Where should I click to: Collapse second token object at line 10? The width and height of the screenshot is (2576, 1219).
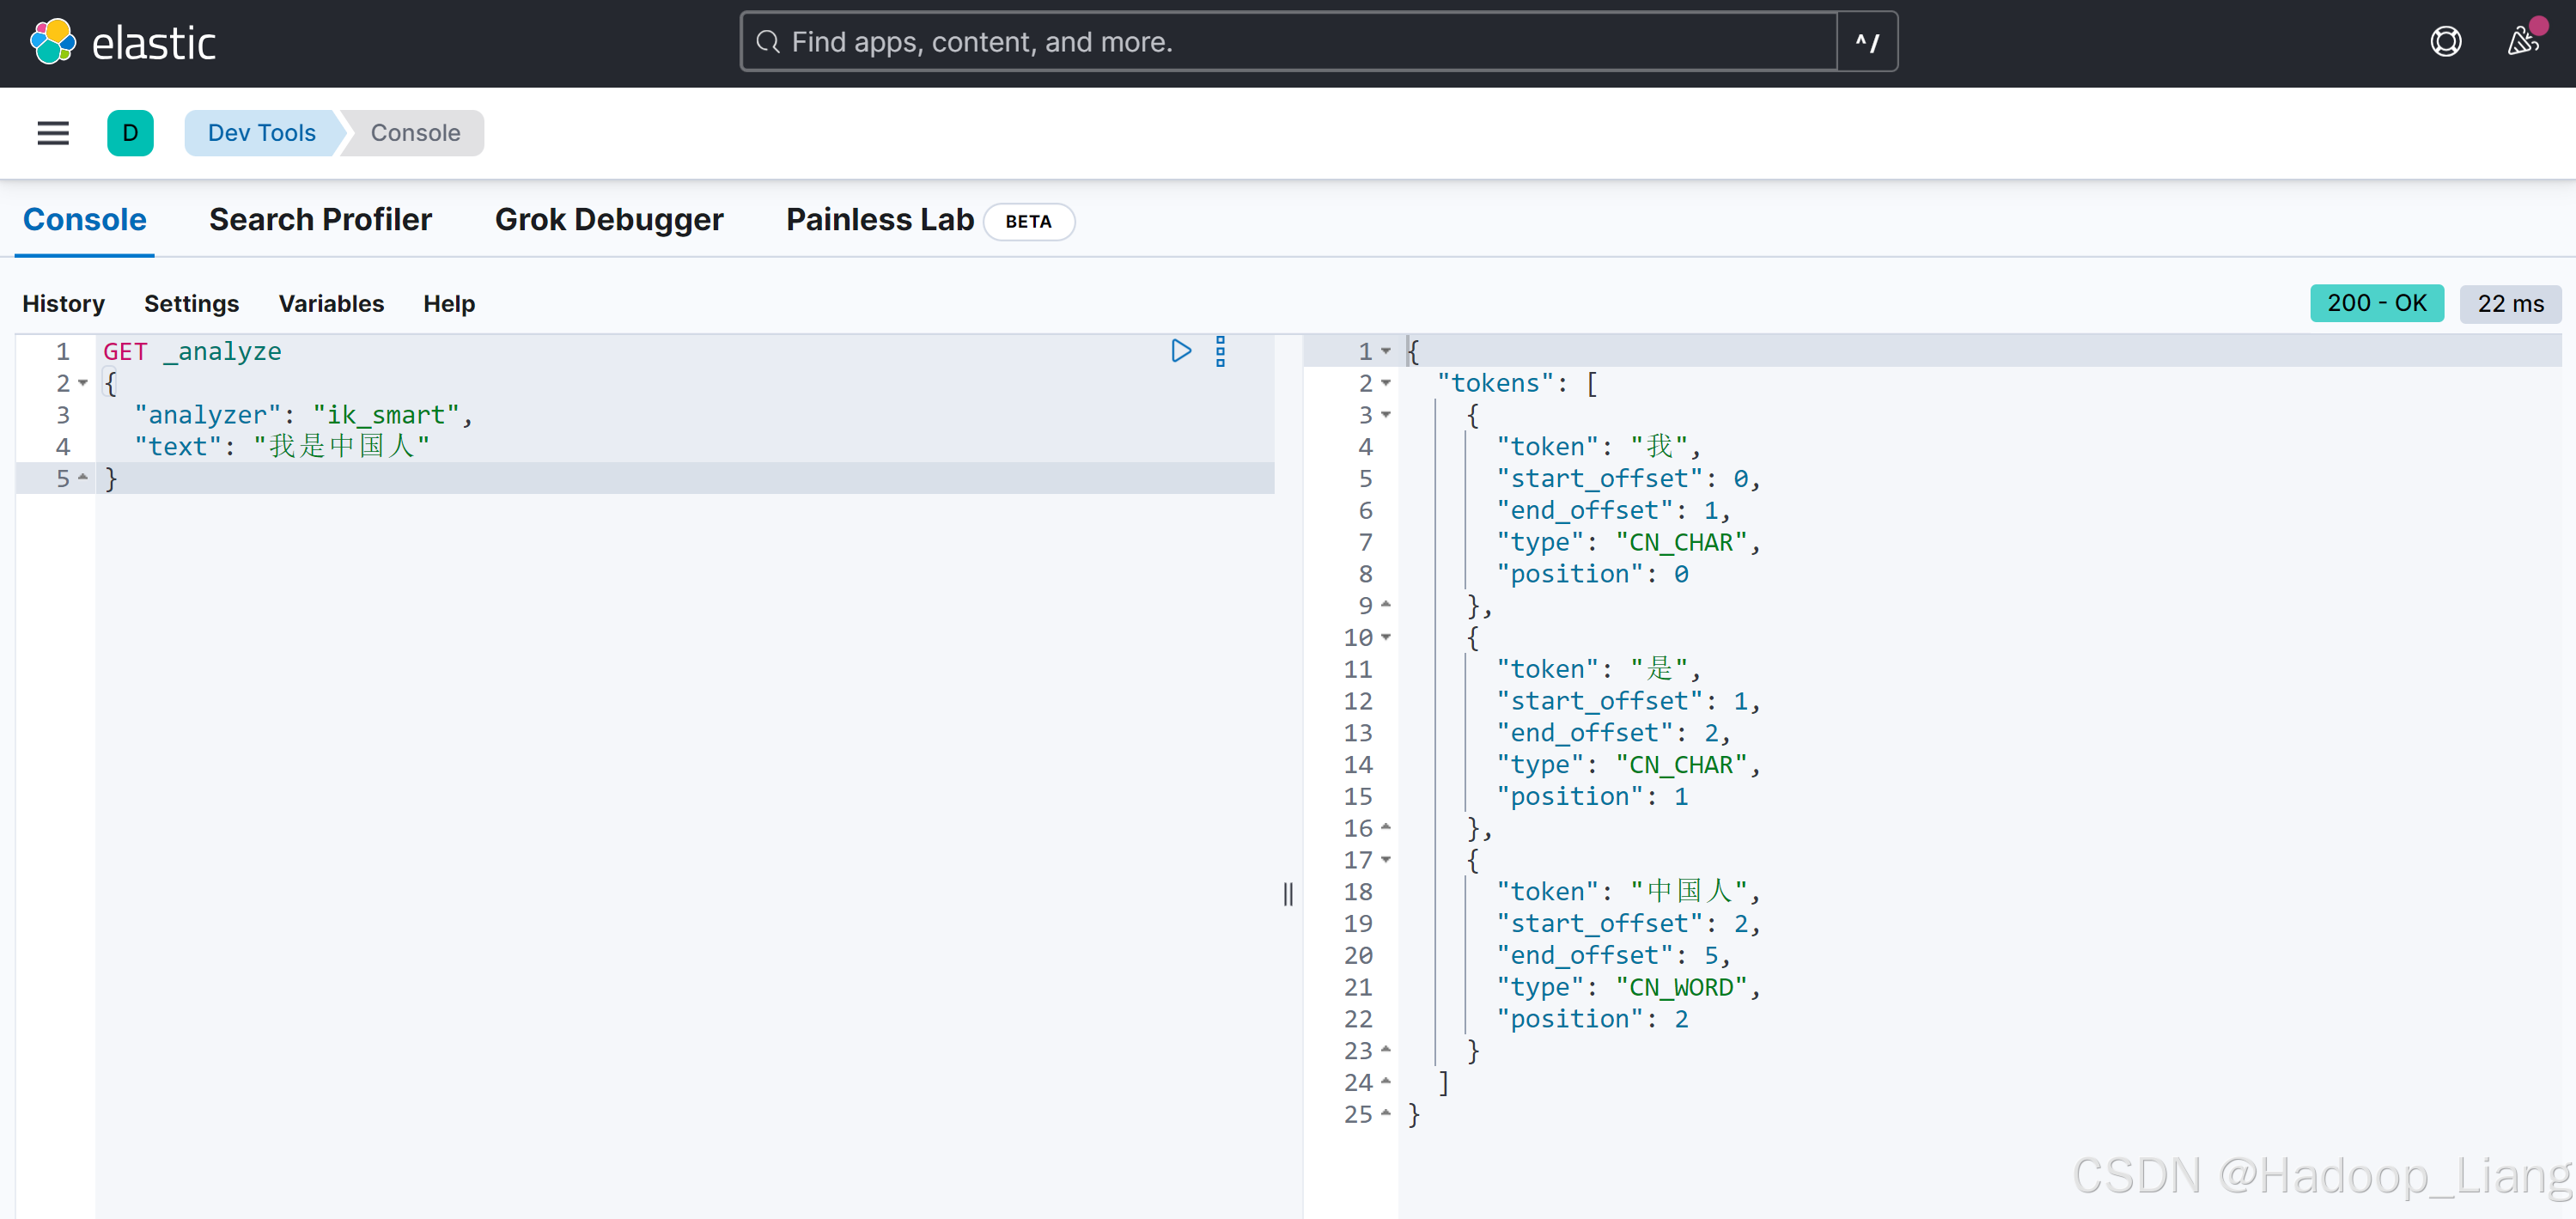(1386, 637)
